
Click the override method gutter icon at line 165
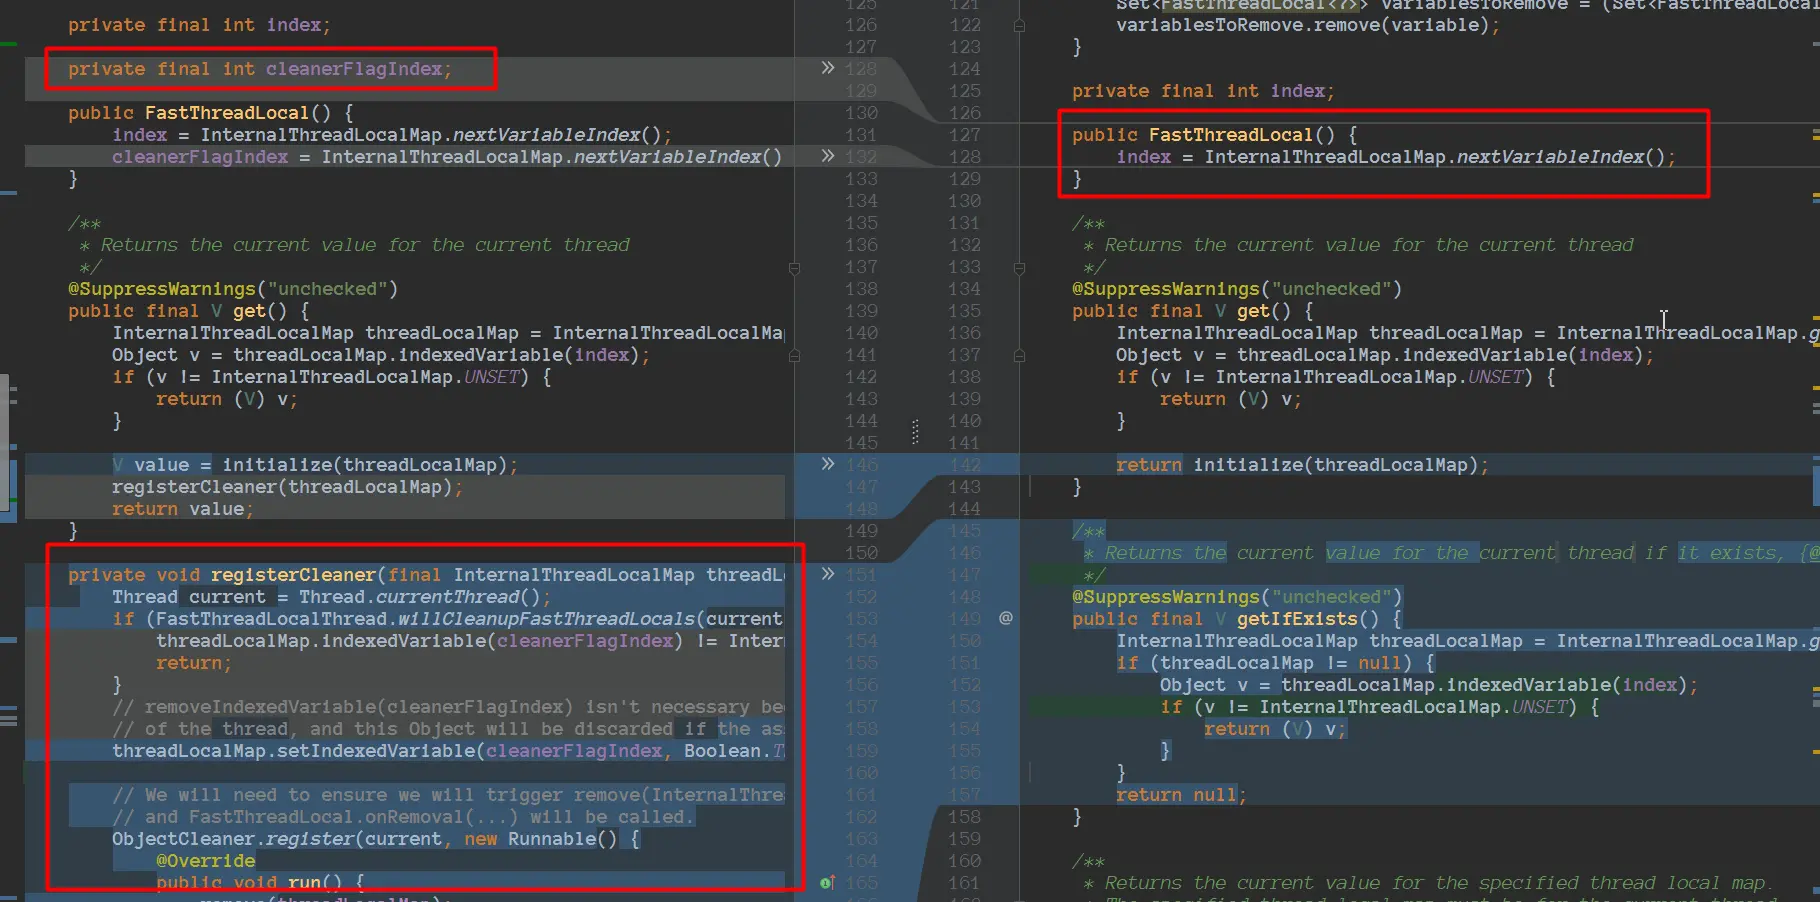828,883
